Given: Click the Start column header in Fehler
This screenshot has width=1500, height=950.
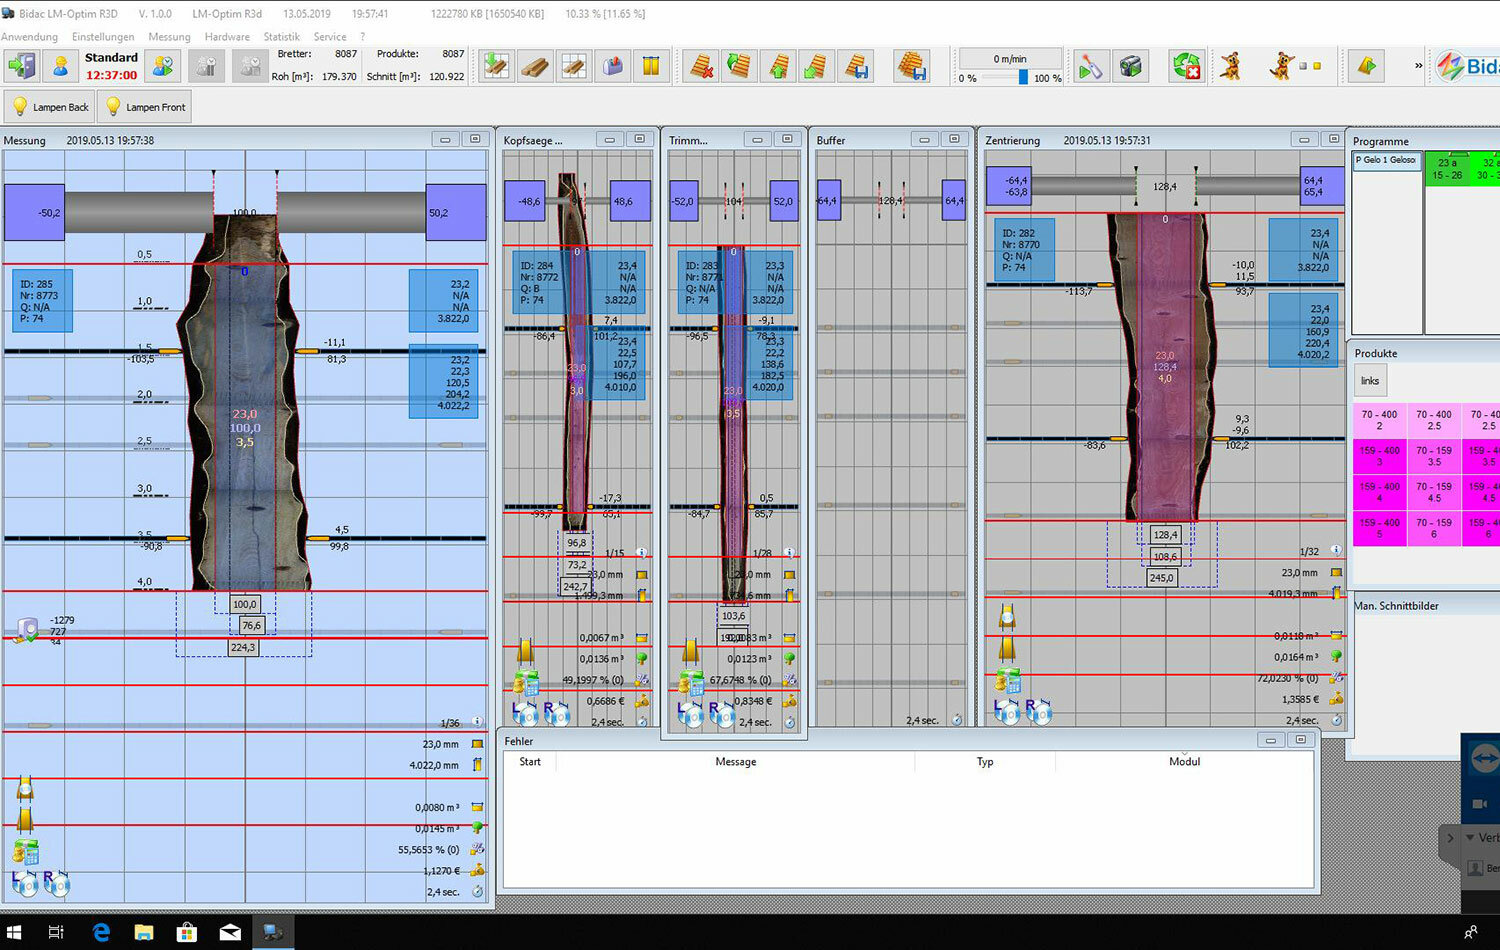Looking at the screenshot, I should click(x=530, y=762).
